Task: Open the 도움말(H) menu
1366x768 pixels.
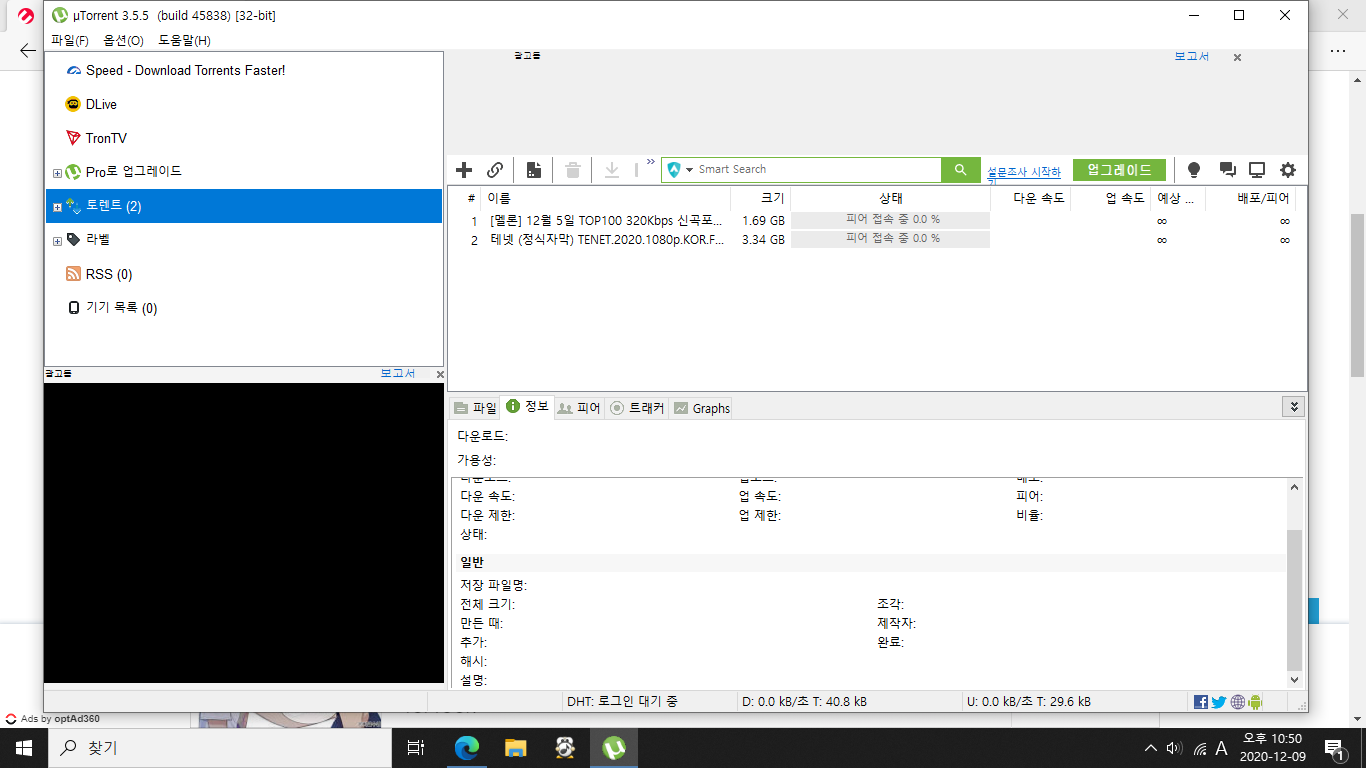Action: click(x=184, y=40)
